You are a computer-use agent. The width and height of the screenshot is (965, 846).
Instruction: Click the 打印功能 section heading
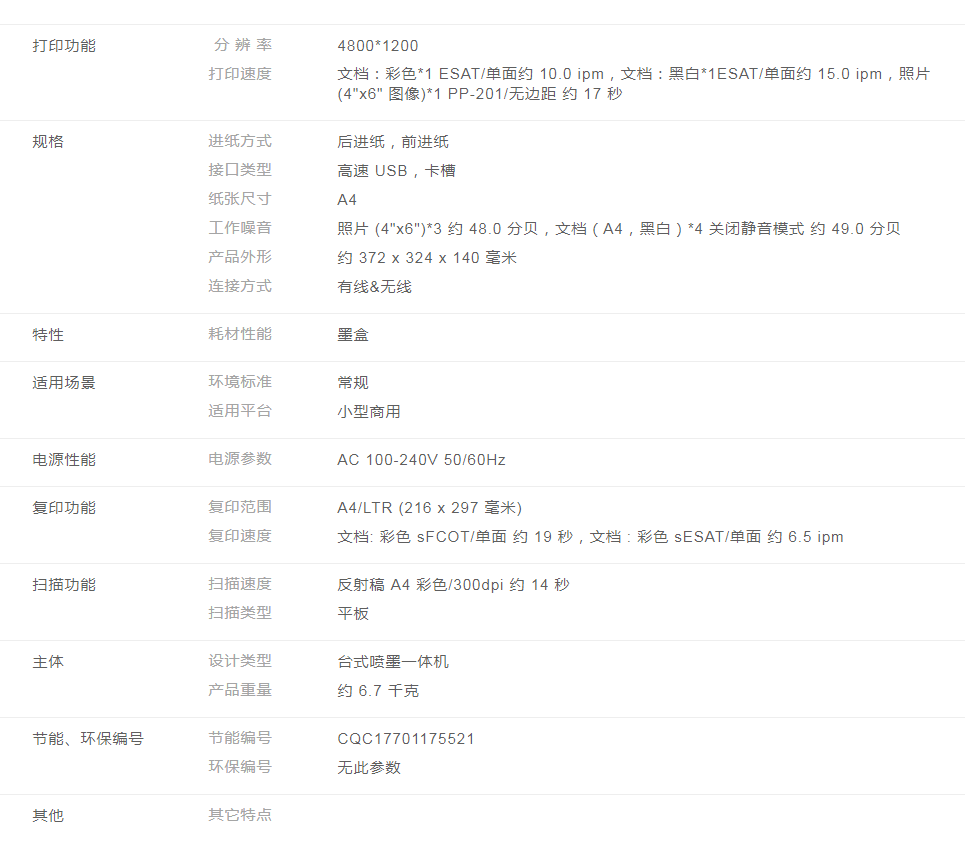pos(64,46)
